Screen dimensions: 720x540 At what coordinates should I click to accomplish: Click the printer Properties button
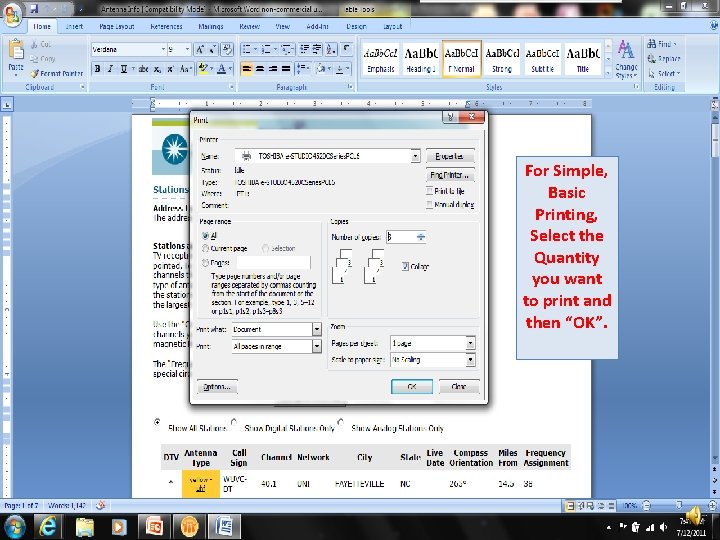point(450,156)
